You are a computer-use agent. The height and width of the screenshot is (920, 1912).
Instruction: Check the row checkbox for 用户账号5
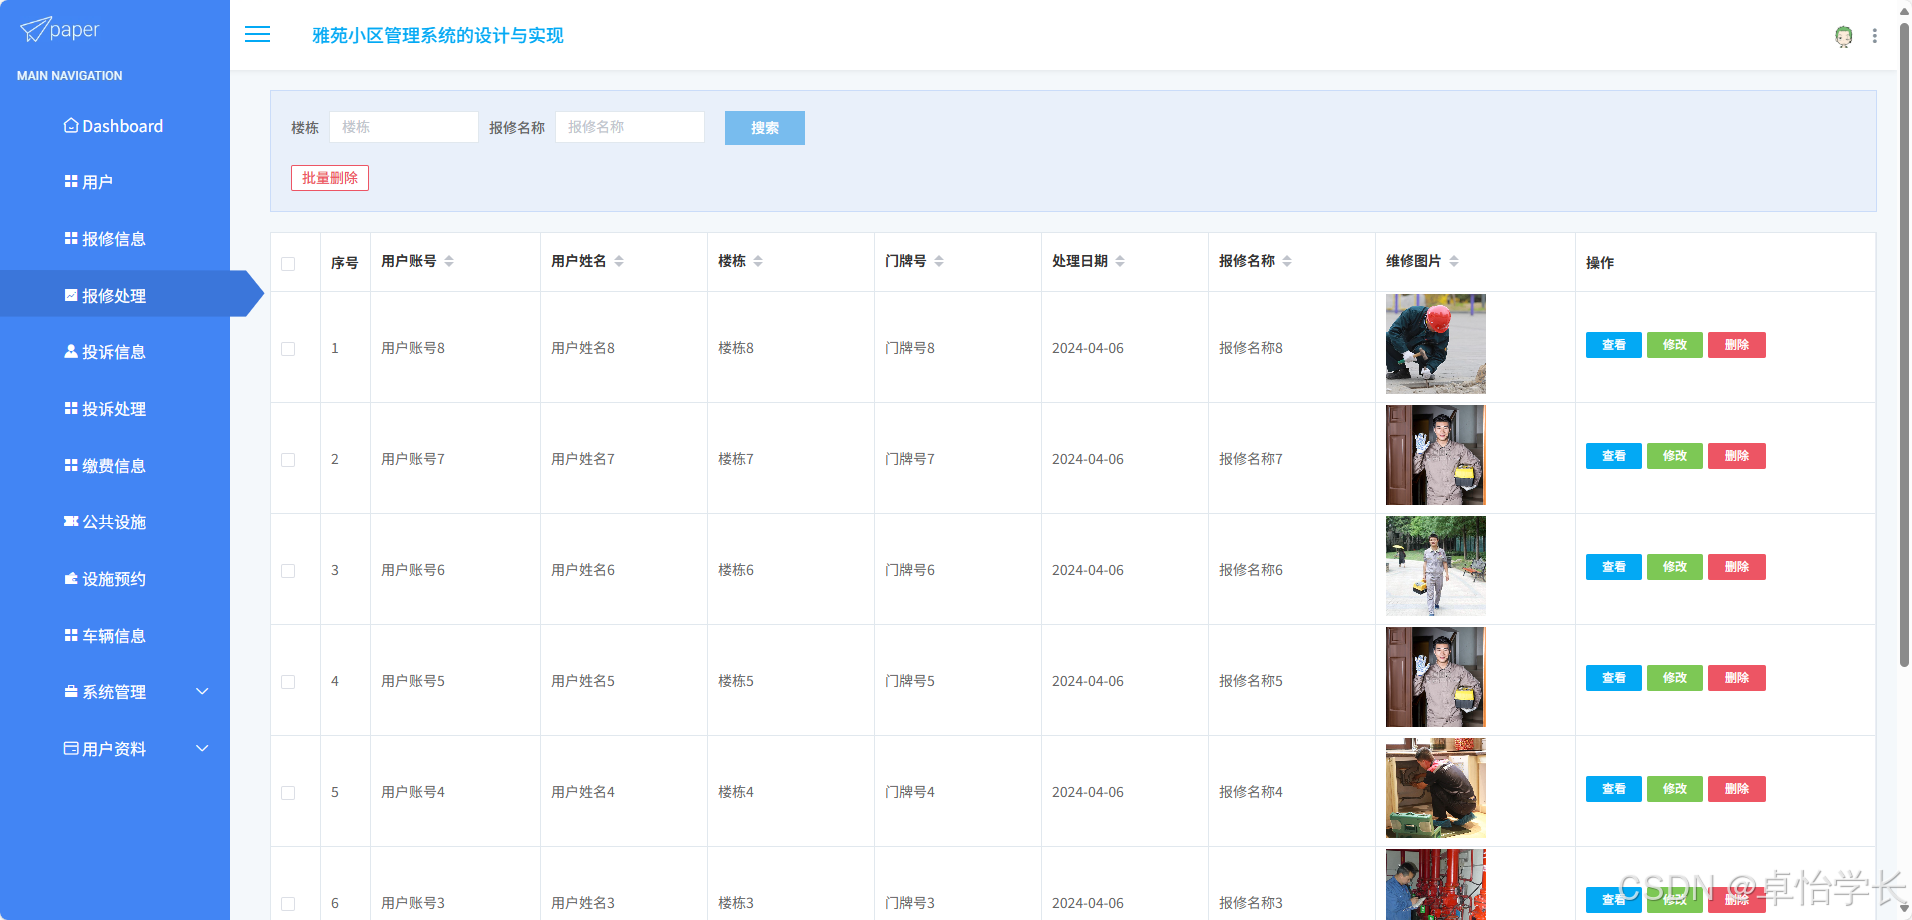(x=288, y=682)
